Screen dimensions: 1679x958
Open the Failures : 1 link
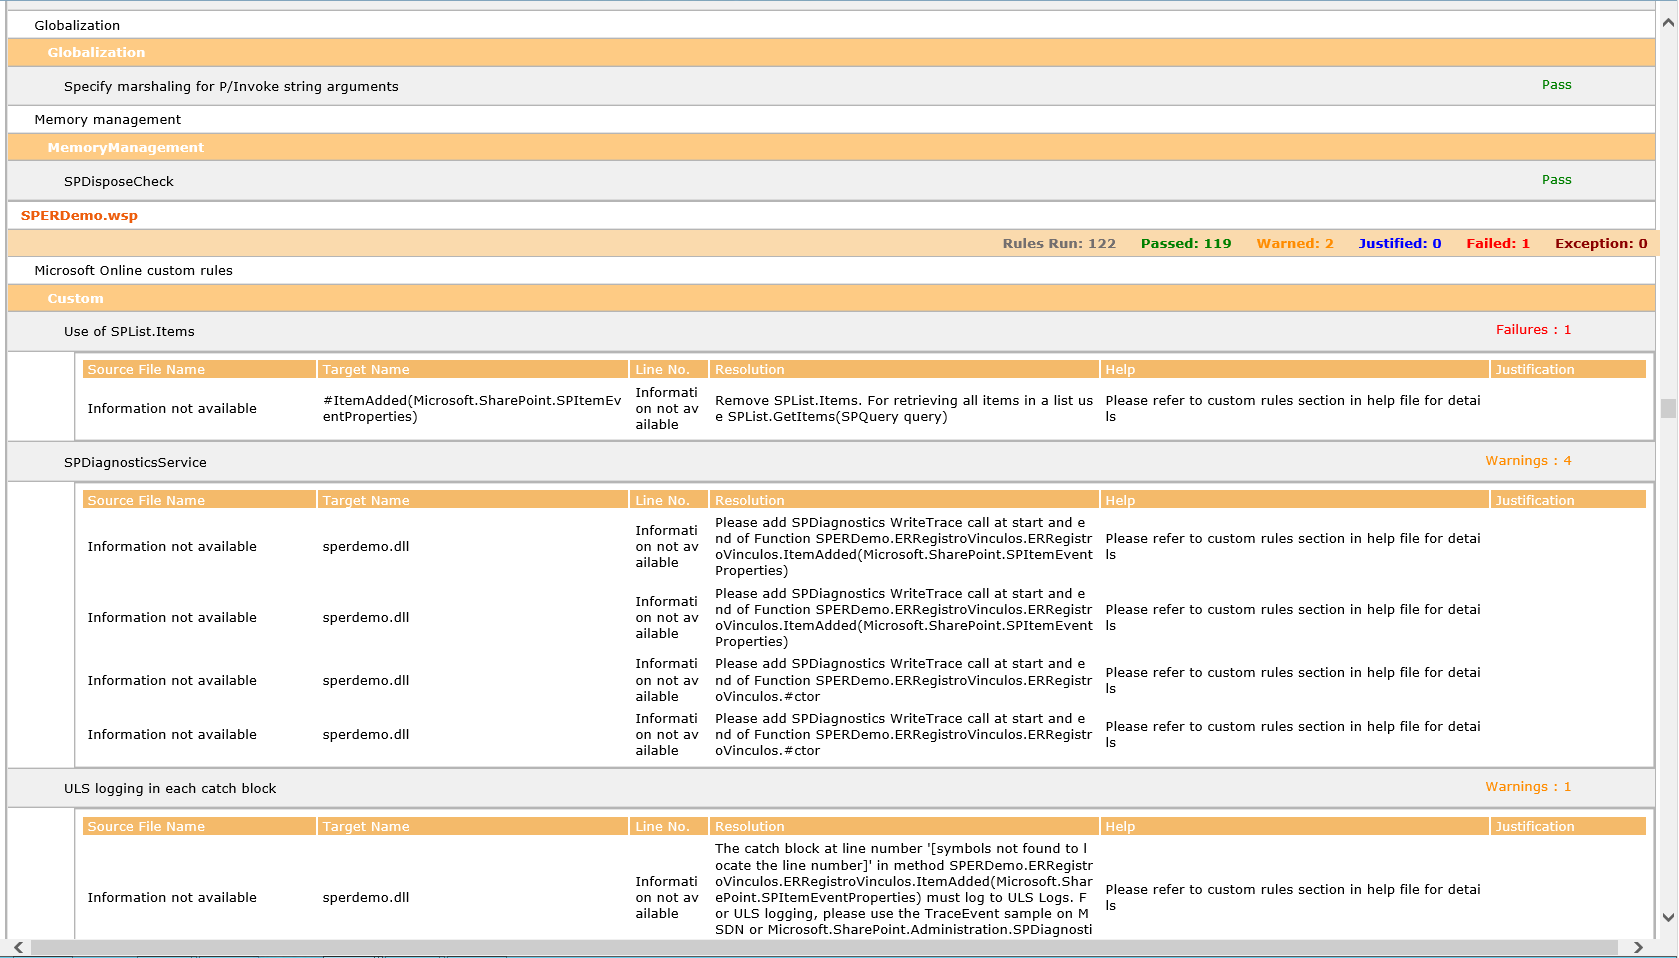pos(1534,329)
